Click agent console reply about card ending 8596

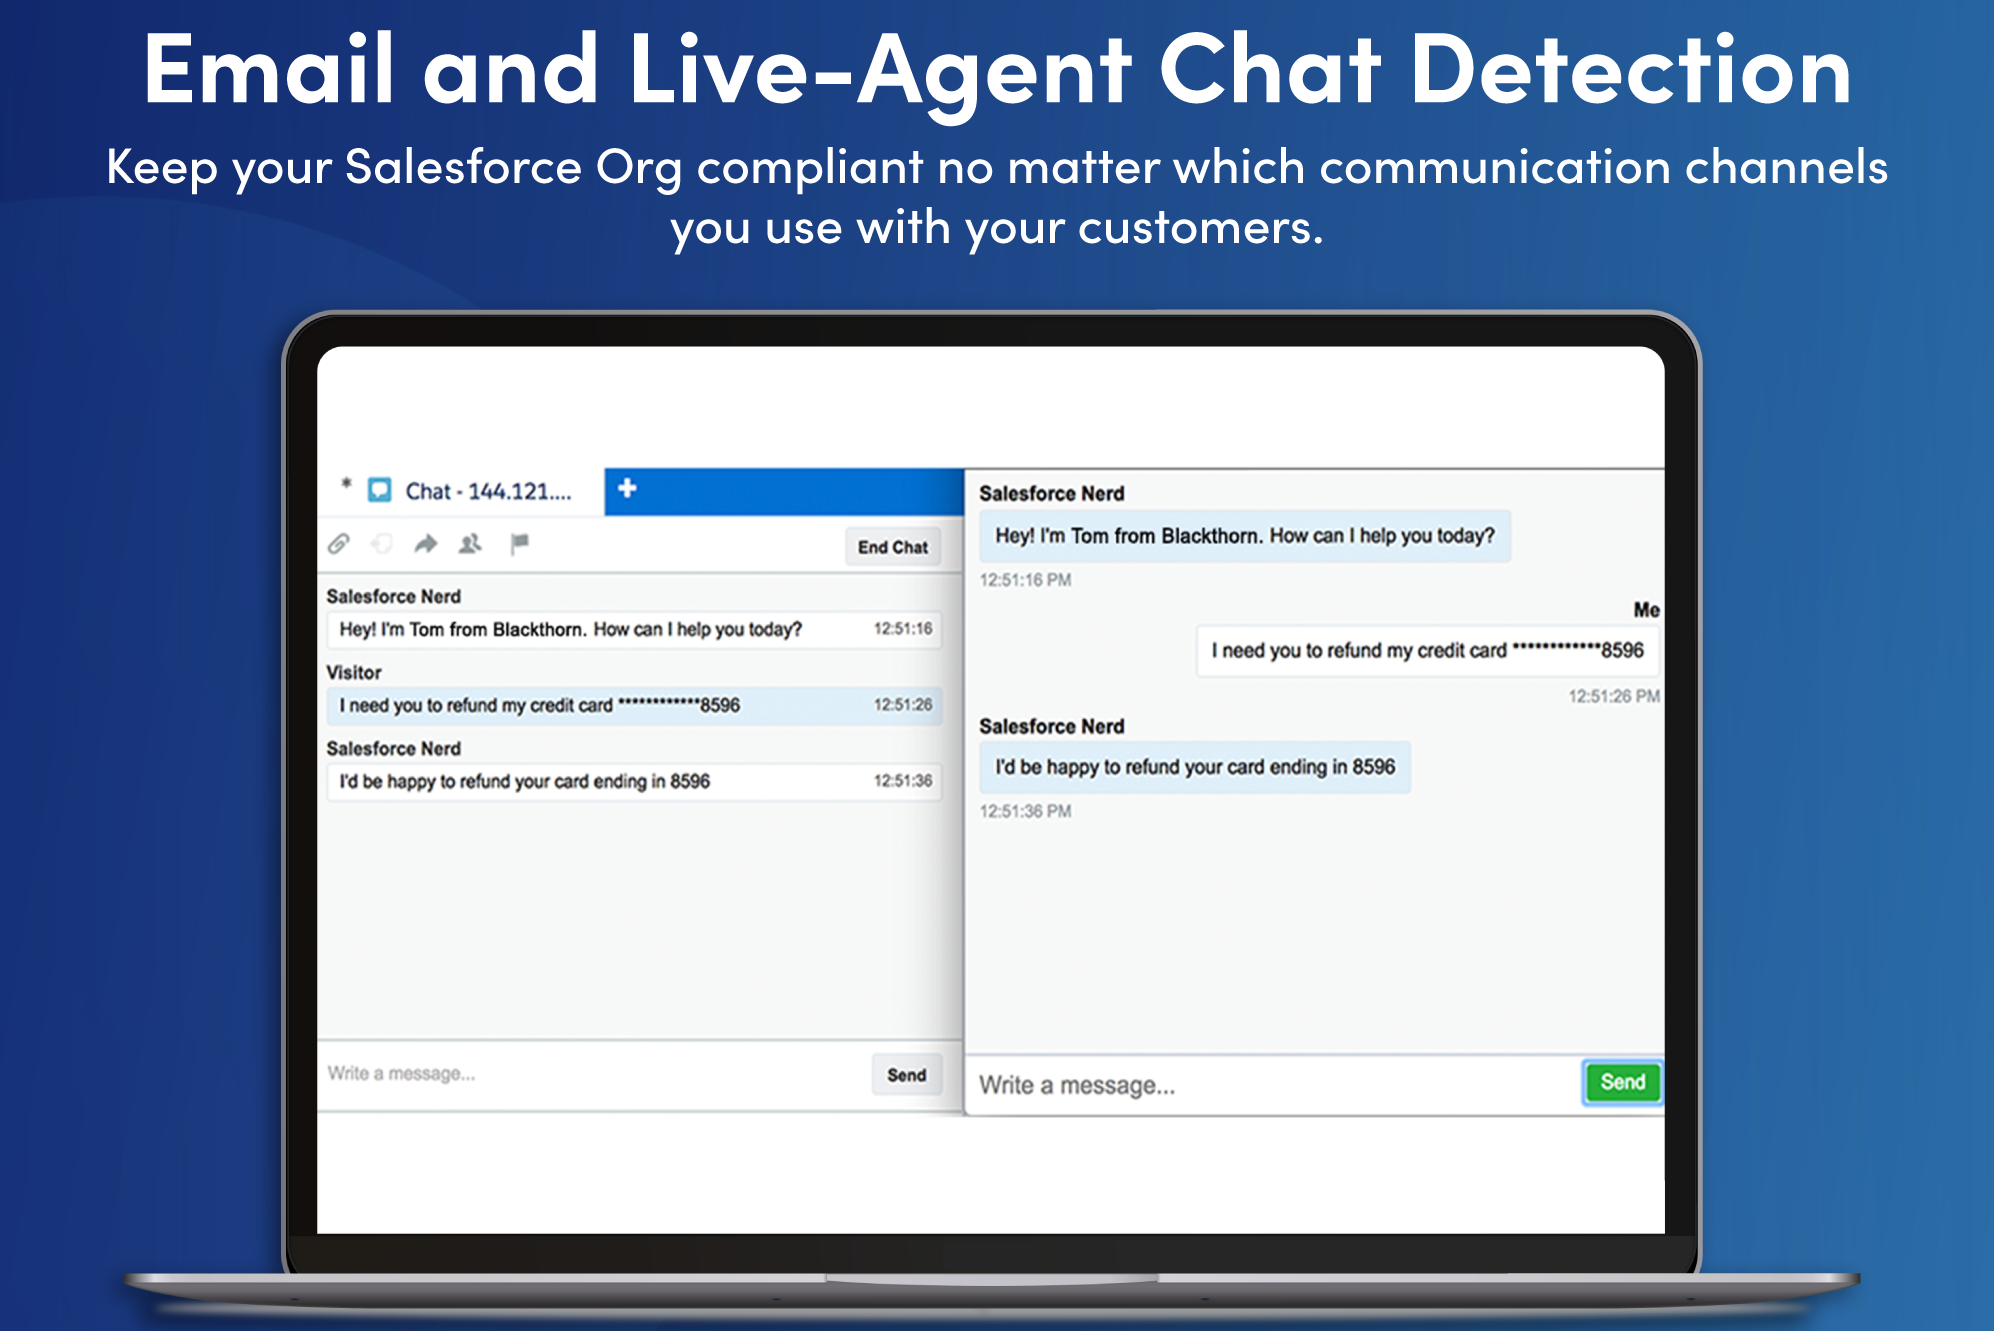634,781
